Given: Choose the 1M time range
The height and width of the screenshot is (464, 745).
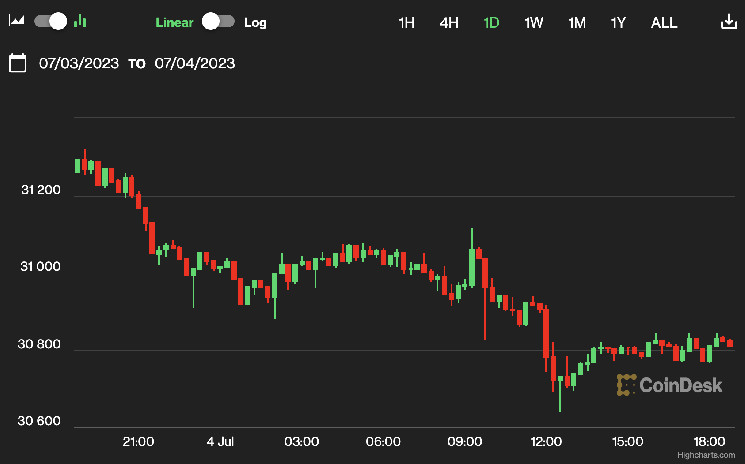Looking at the screenshot, I should [x=577, y=22].
